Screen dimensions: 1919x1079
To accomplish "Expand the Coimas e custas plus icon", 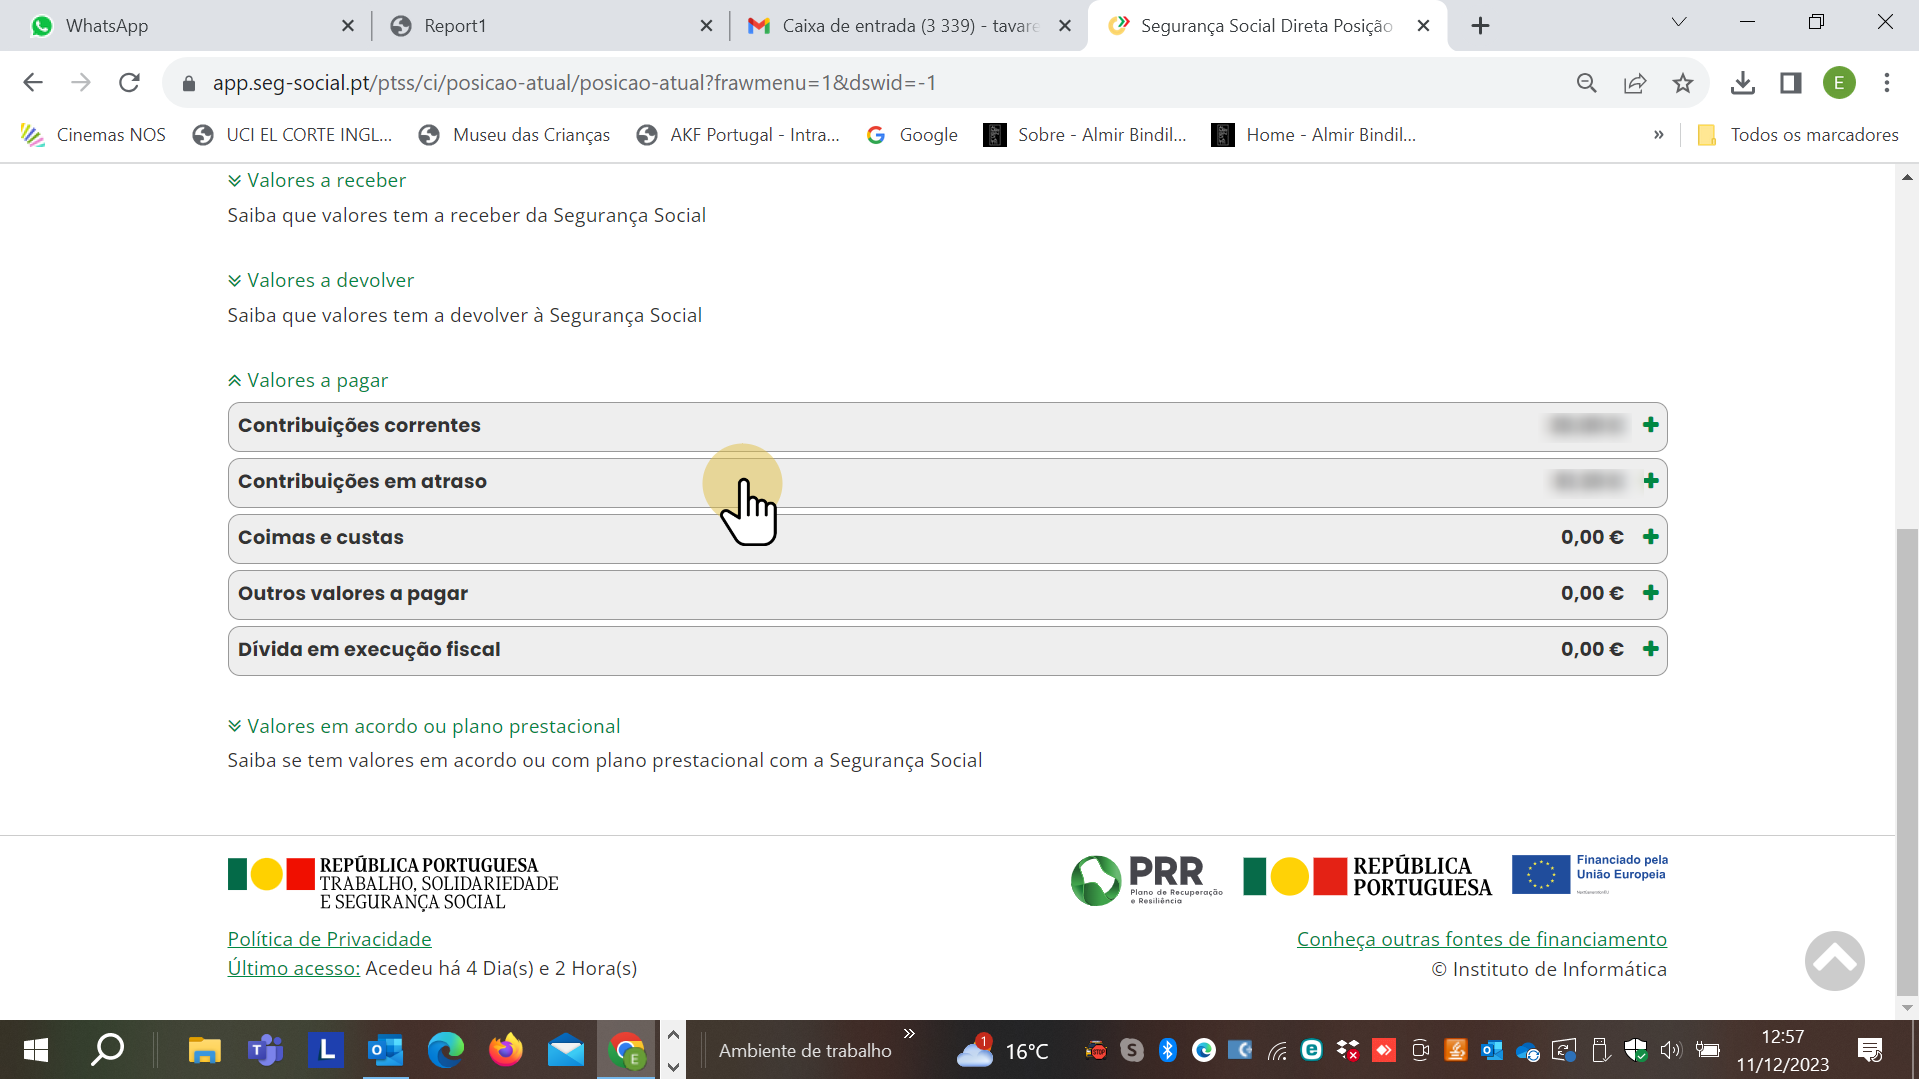I will coord(1650,537).
